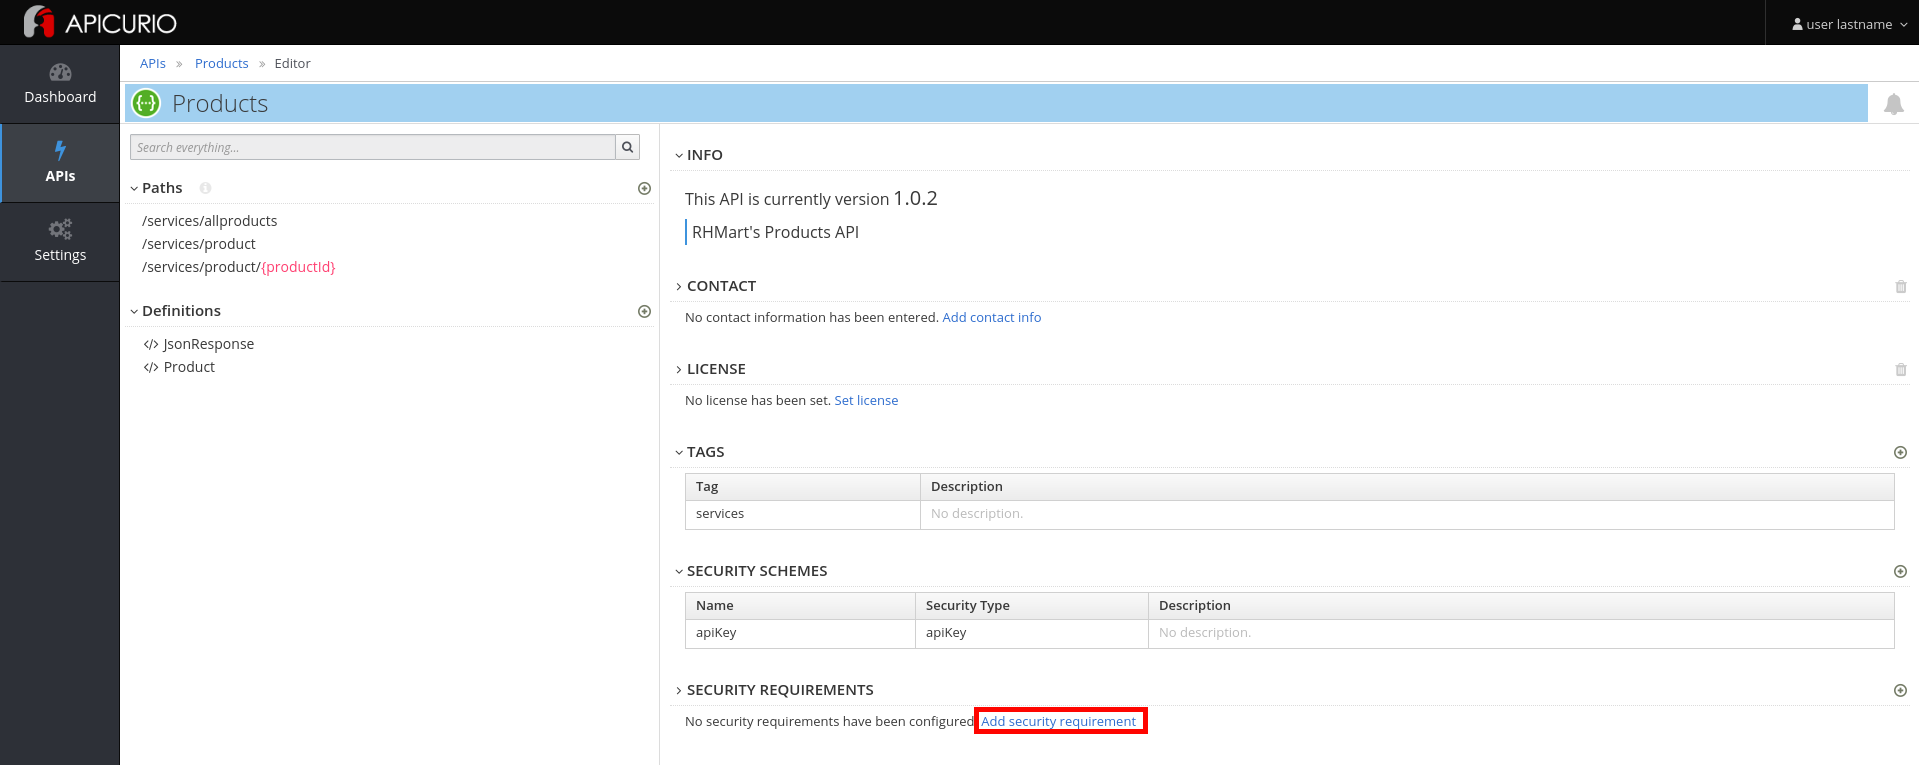Select the /services/allproducts path
The image size is (1919, 765).
[x=209, y=221]
